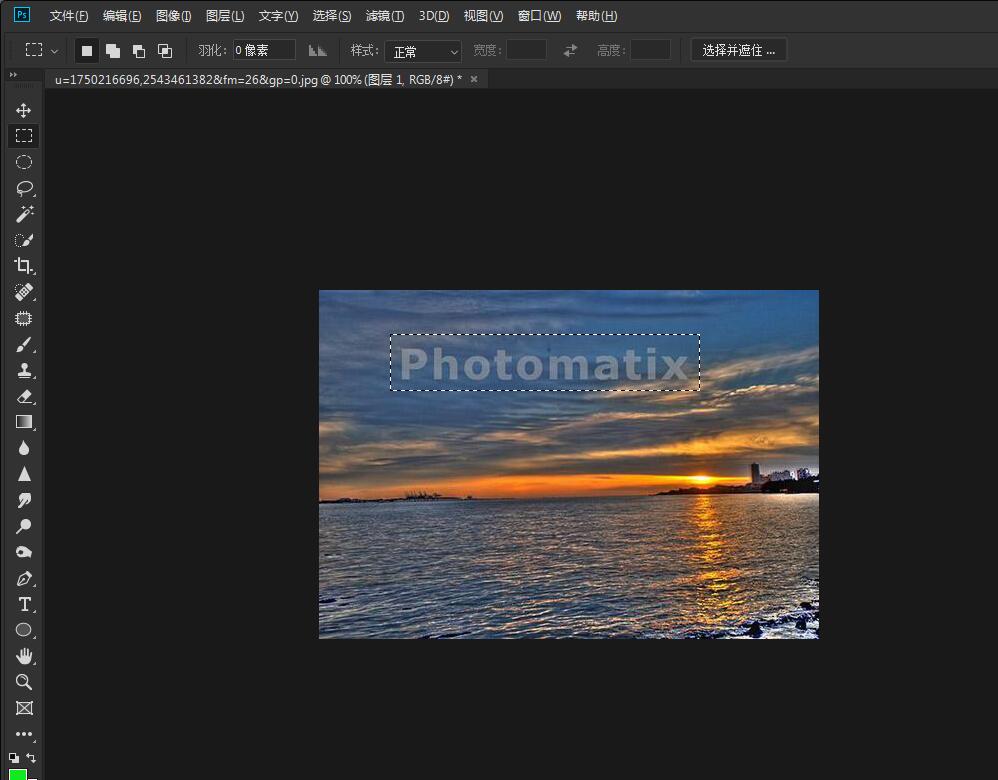This screenshot has height=780, width=998.
Task: Select the Lasso tool
Action: pyautogui.click(x=24, y=188)
